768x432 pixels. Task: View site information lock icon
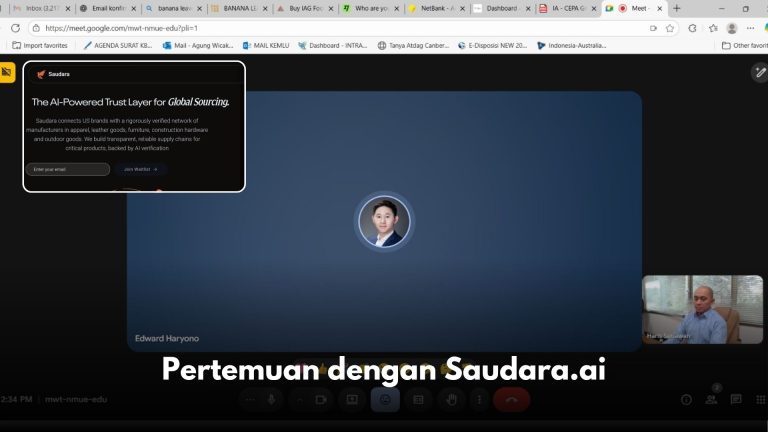click(x=36, y=28)
